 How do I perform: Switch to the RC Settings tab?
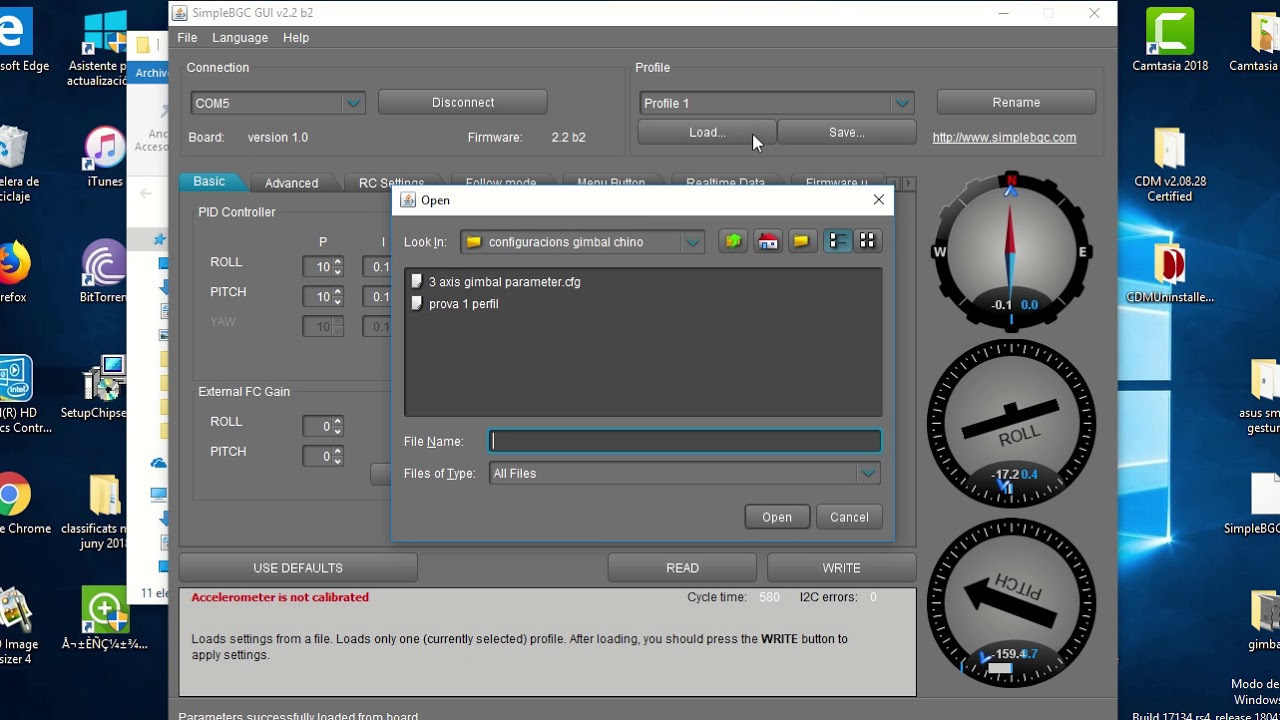(391, 183)
